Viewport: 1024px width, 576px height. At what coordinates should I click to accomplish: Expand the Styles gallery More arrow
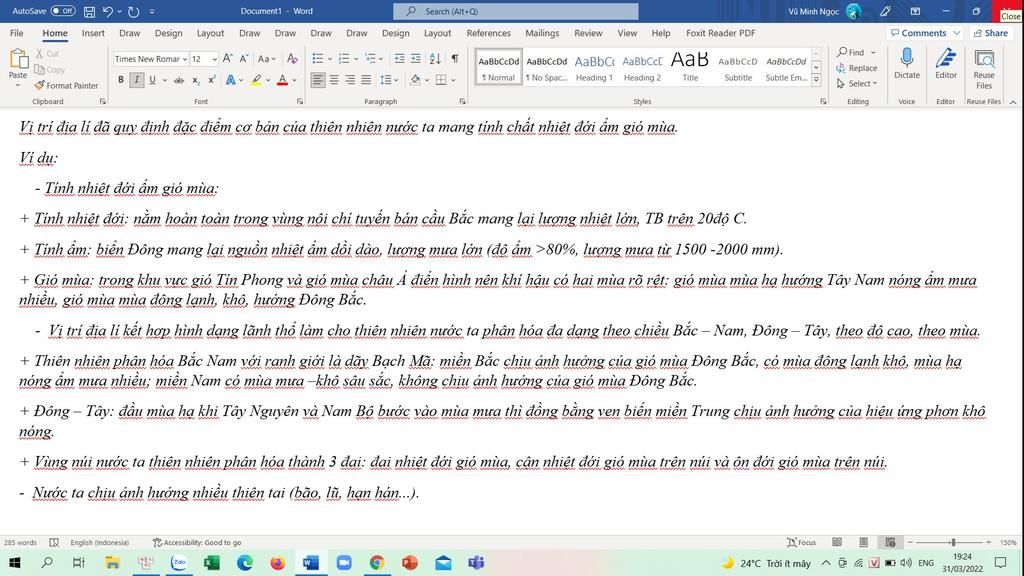click(x=816, y=79)
